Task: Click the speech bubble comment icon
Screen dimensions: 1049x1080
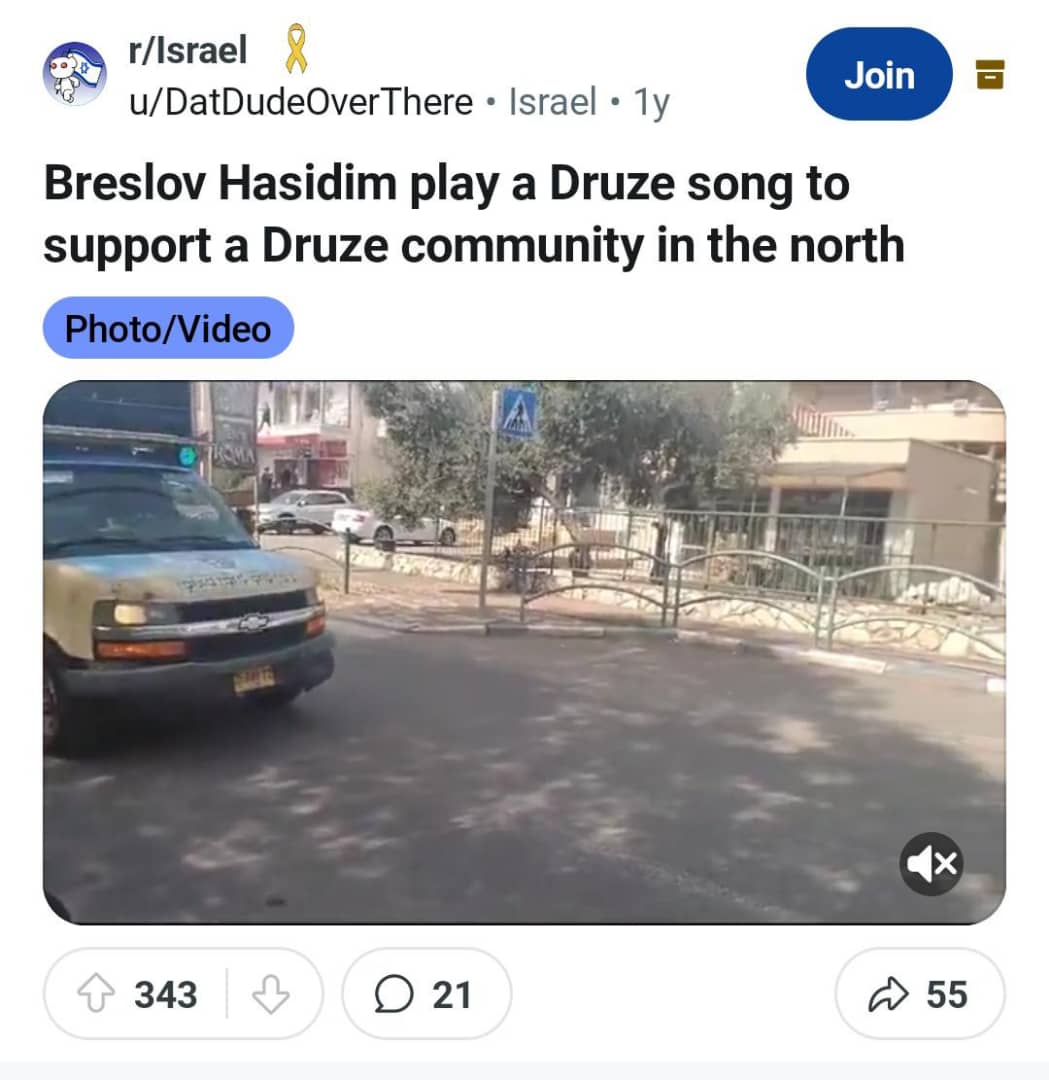Action: pos(394,994)
